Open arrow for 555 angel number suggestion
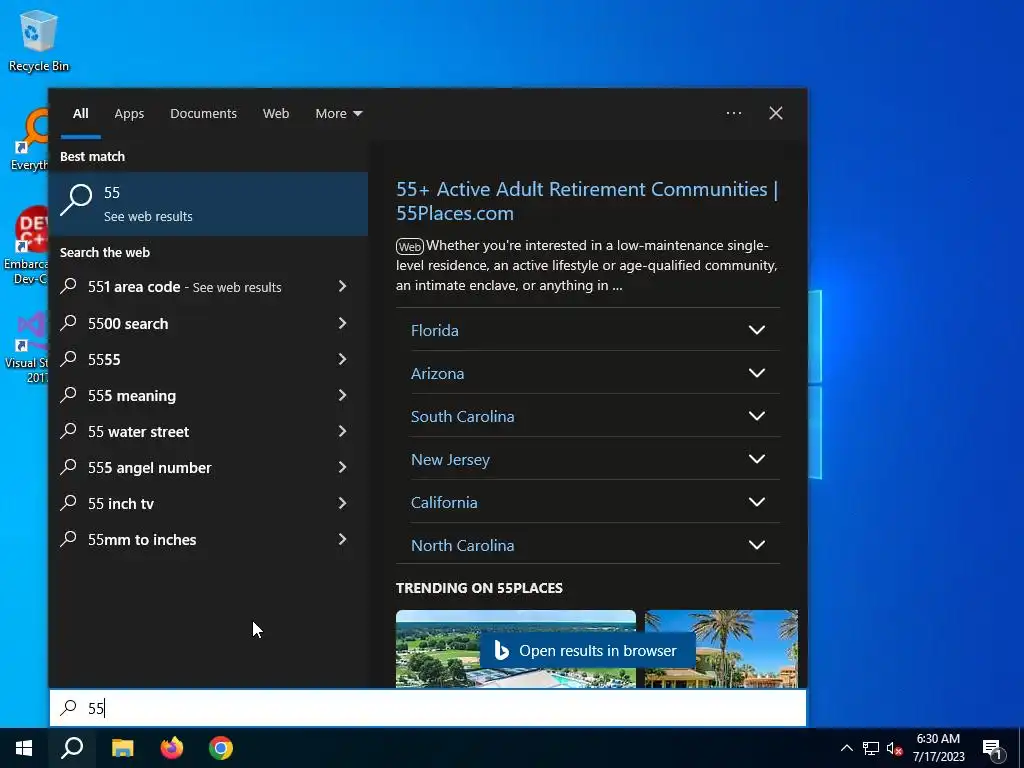 tap(342, 466)
